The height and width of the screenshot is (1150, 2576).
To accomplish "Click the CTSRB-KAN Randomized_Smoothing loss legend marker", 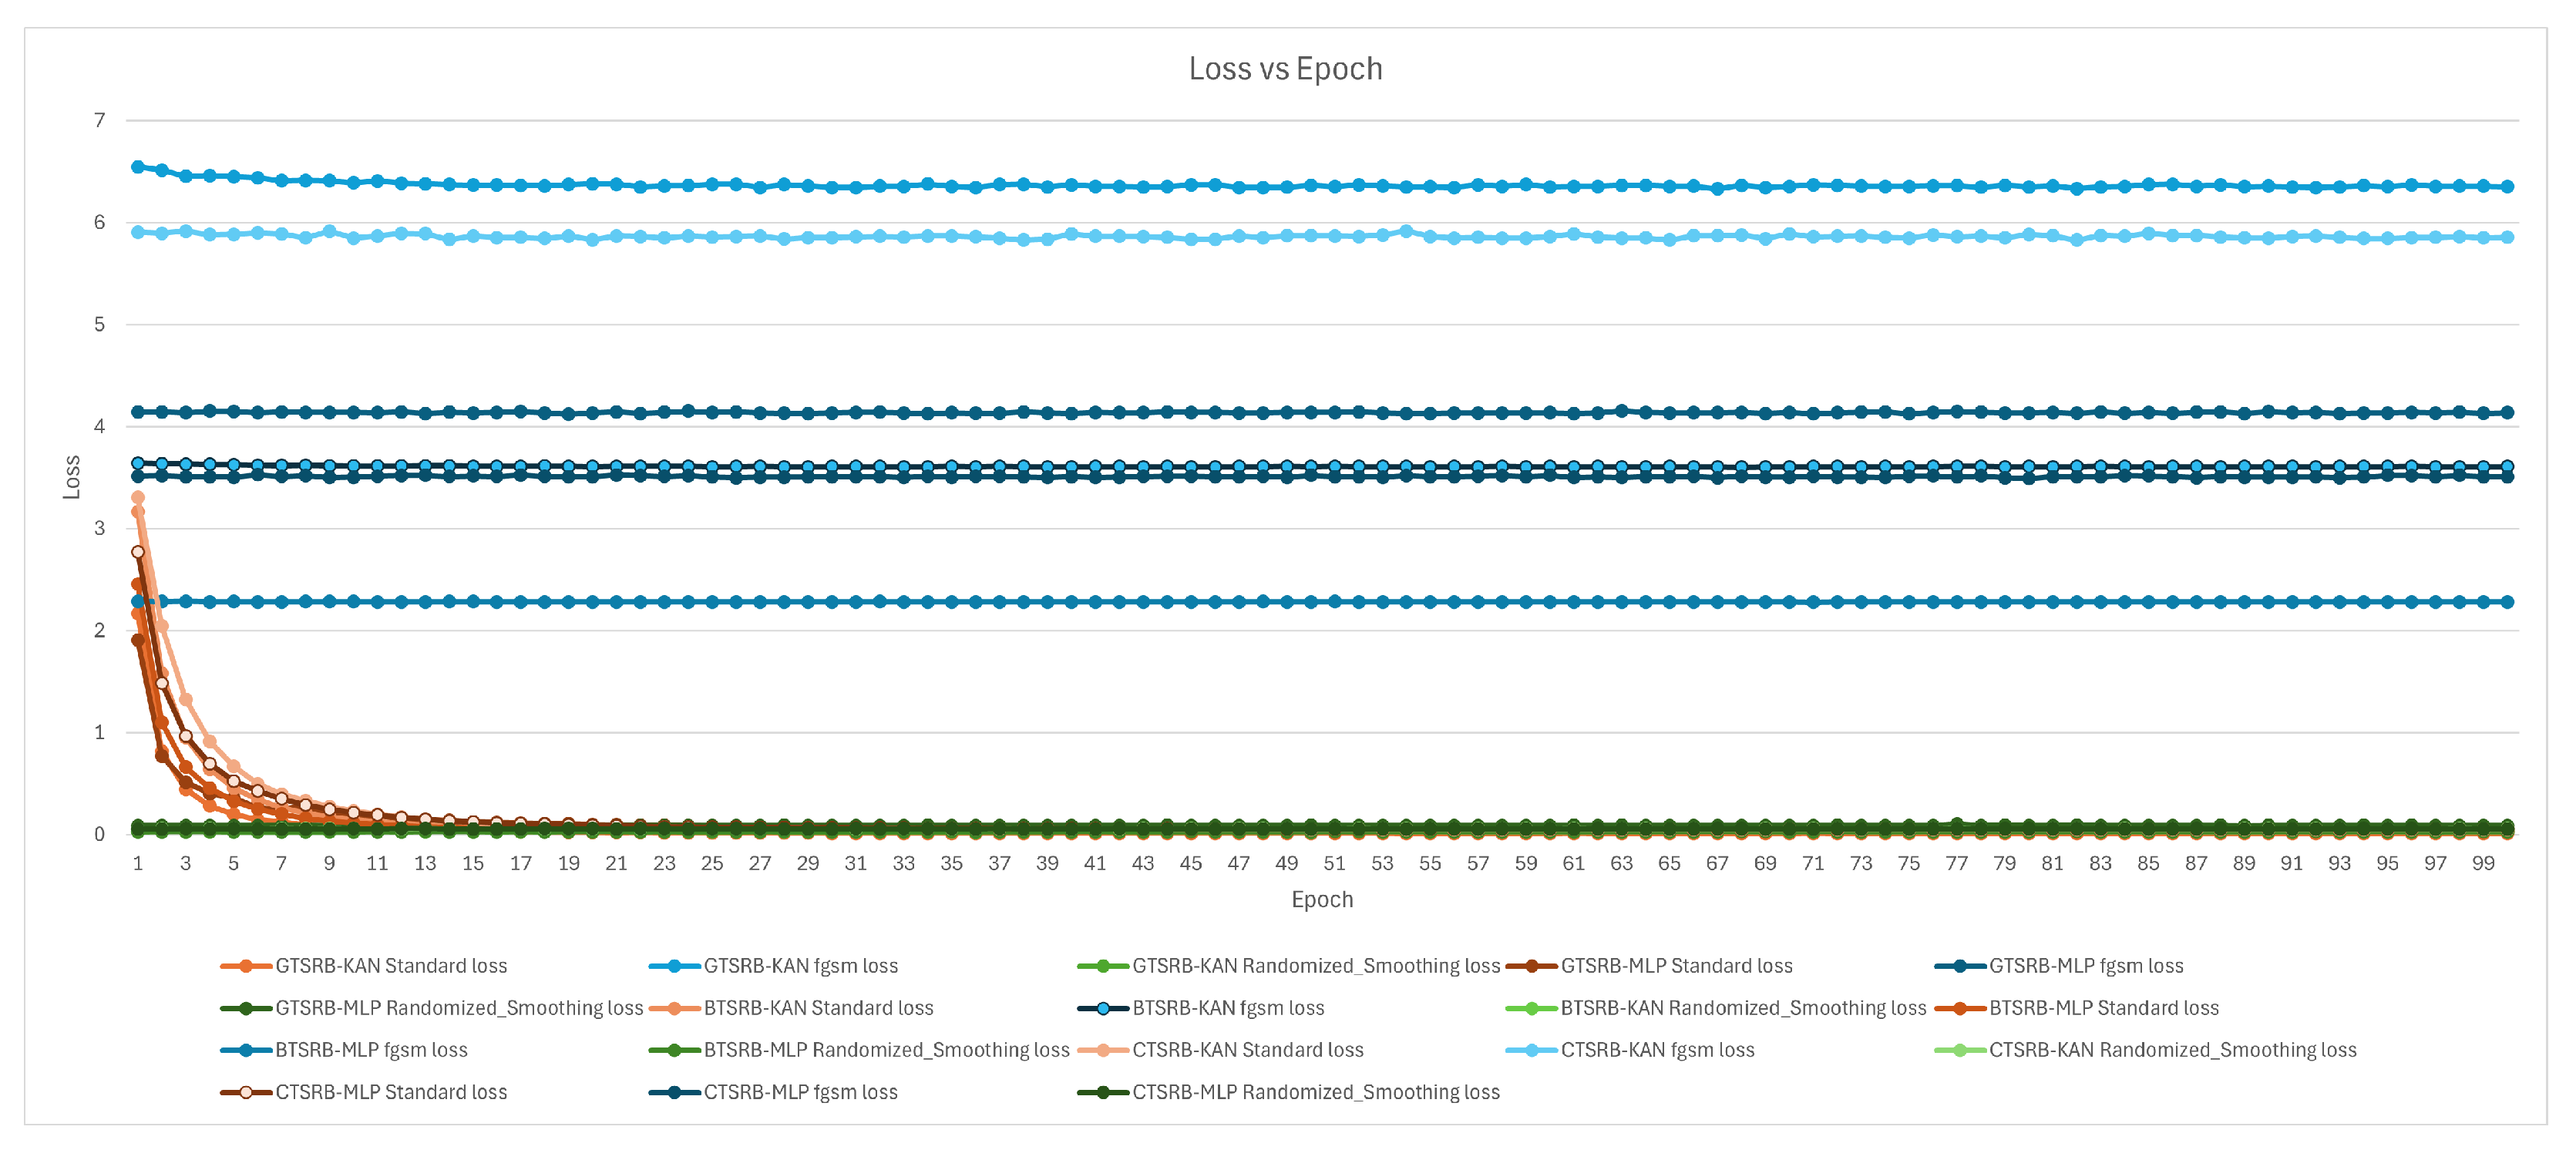I will pos(1960,1050).
